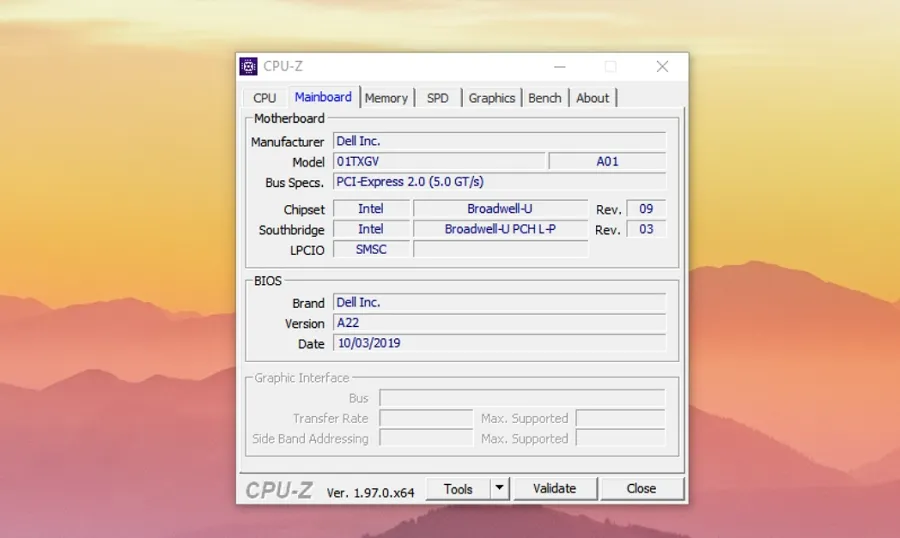This screenshot has width=900, height=538.
Task: Click the Tools button
Action: pyautogui.click(x=458, y=489)
